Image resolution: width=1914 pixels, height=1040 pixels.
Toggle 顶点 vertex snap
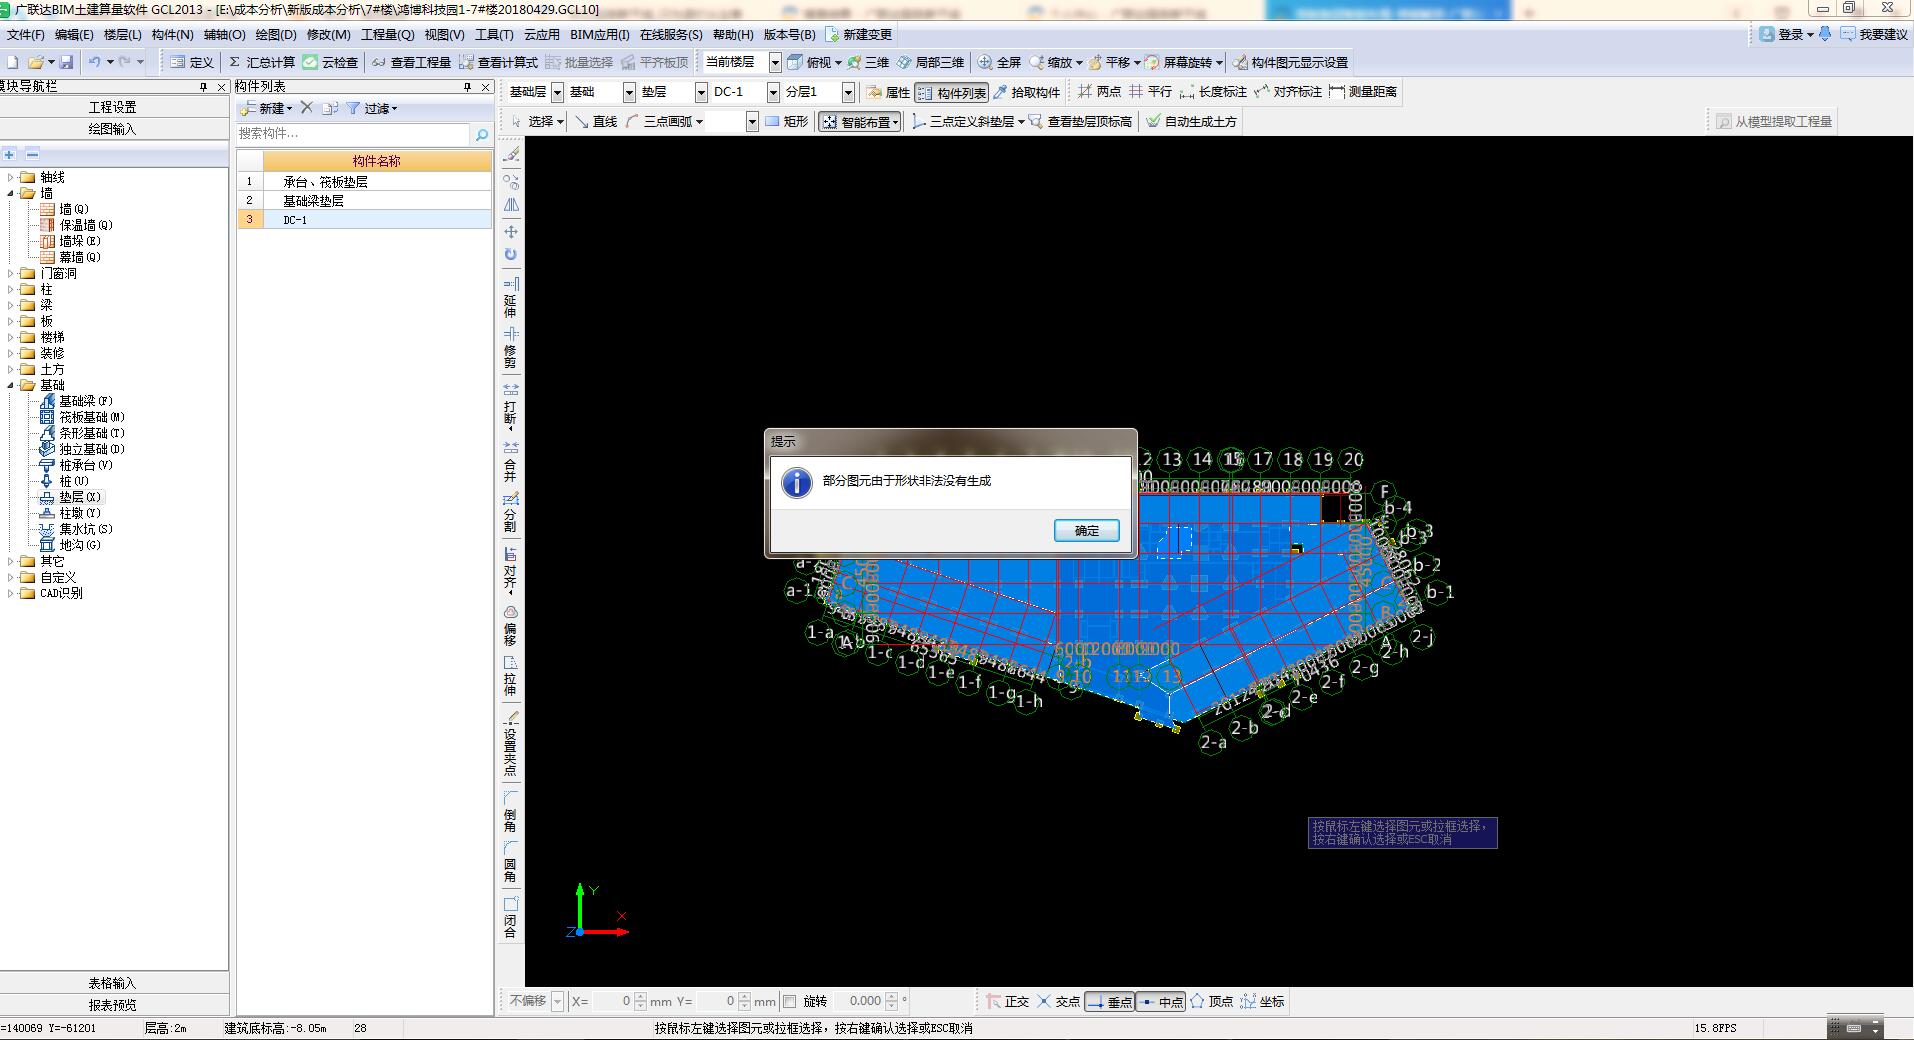1211,1001
